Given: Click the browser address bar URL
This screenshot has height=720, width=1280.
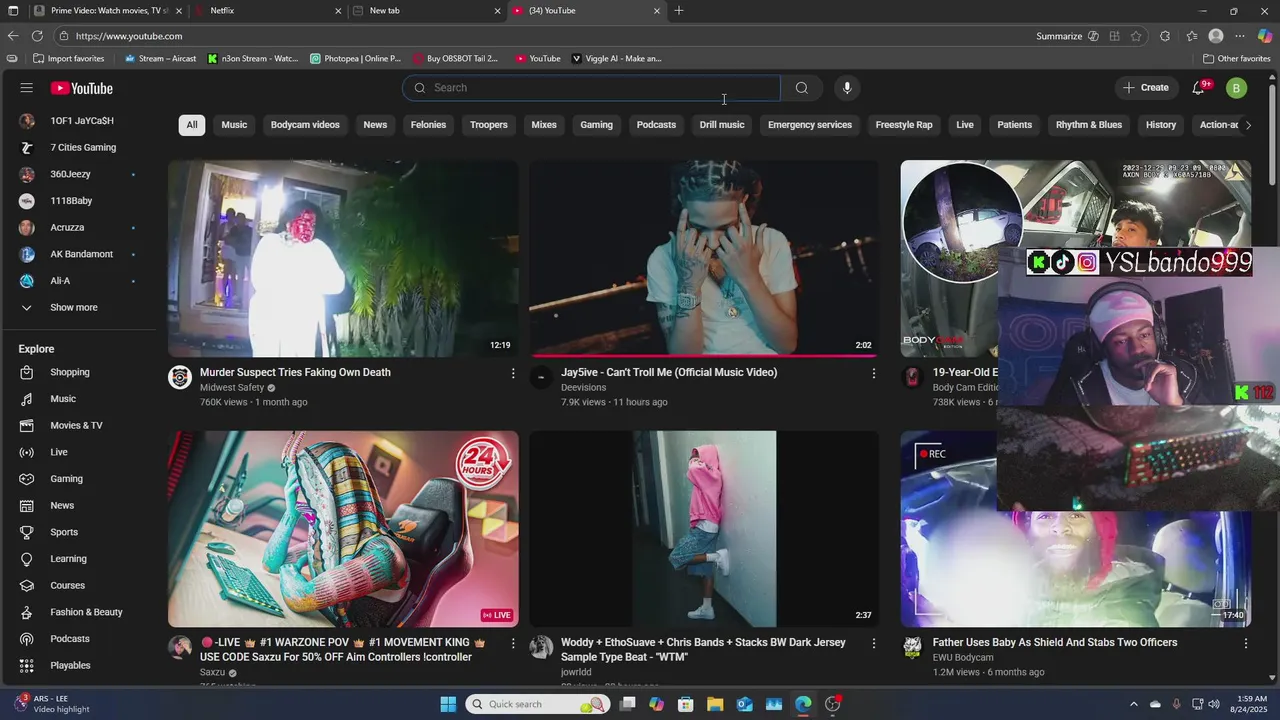Looking at the screenshot, I should point(129,36).
